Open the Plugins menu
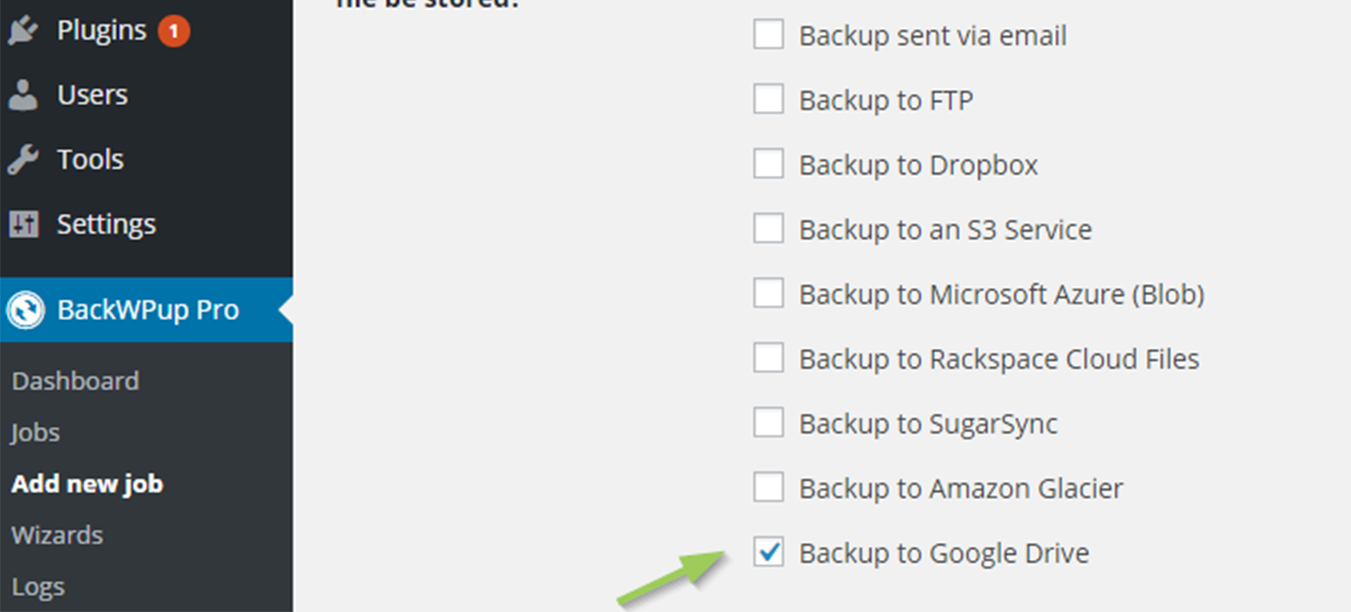This screenshot has width=1351, height=612. pyautogui.click(x=96, y=29)
